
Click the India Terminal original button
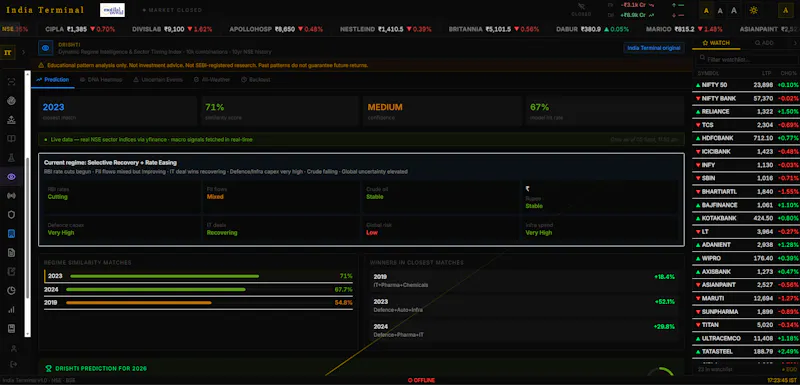click(654, 48)
